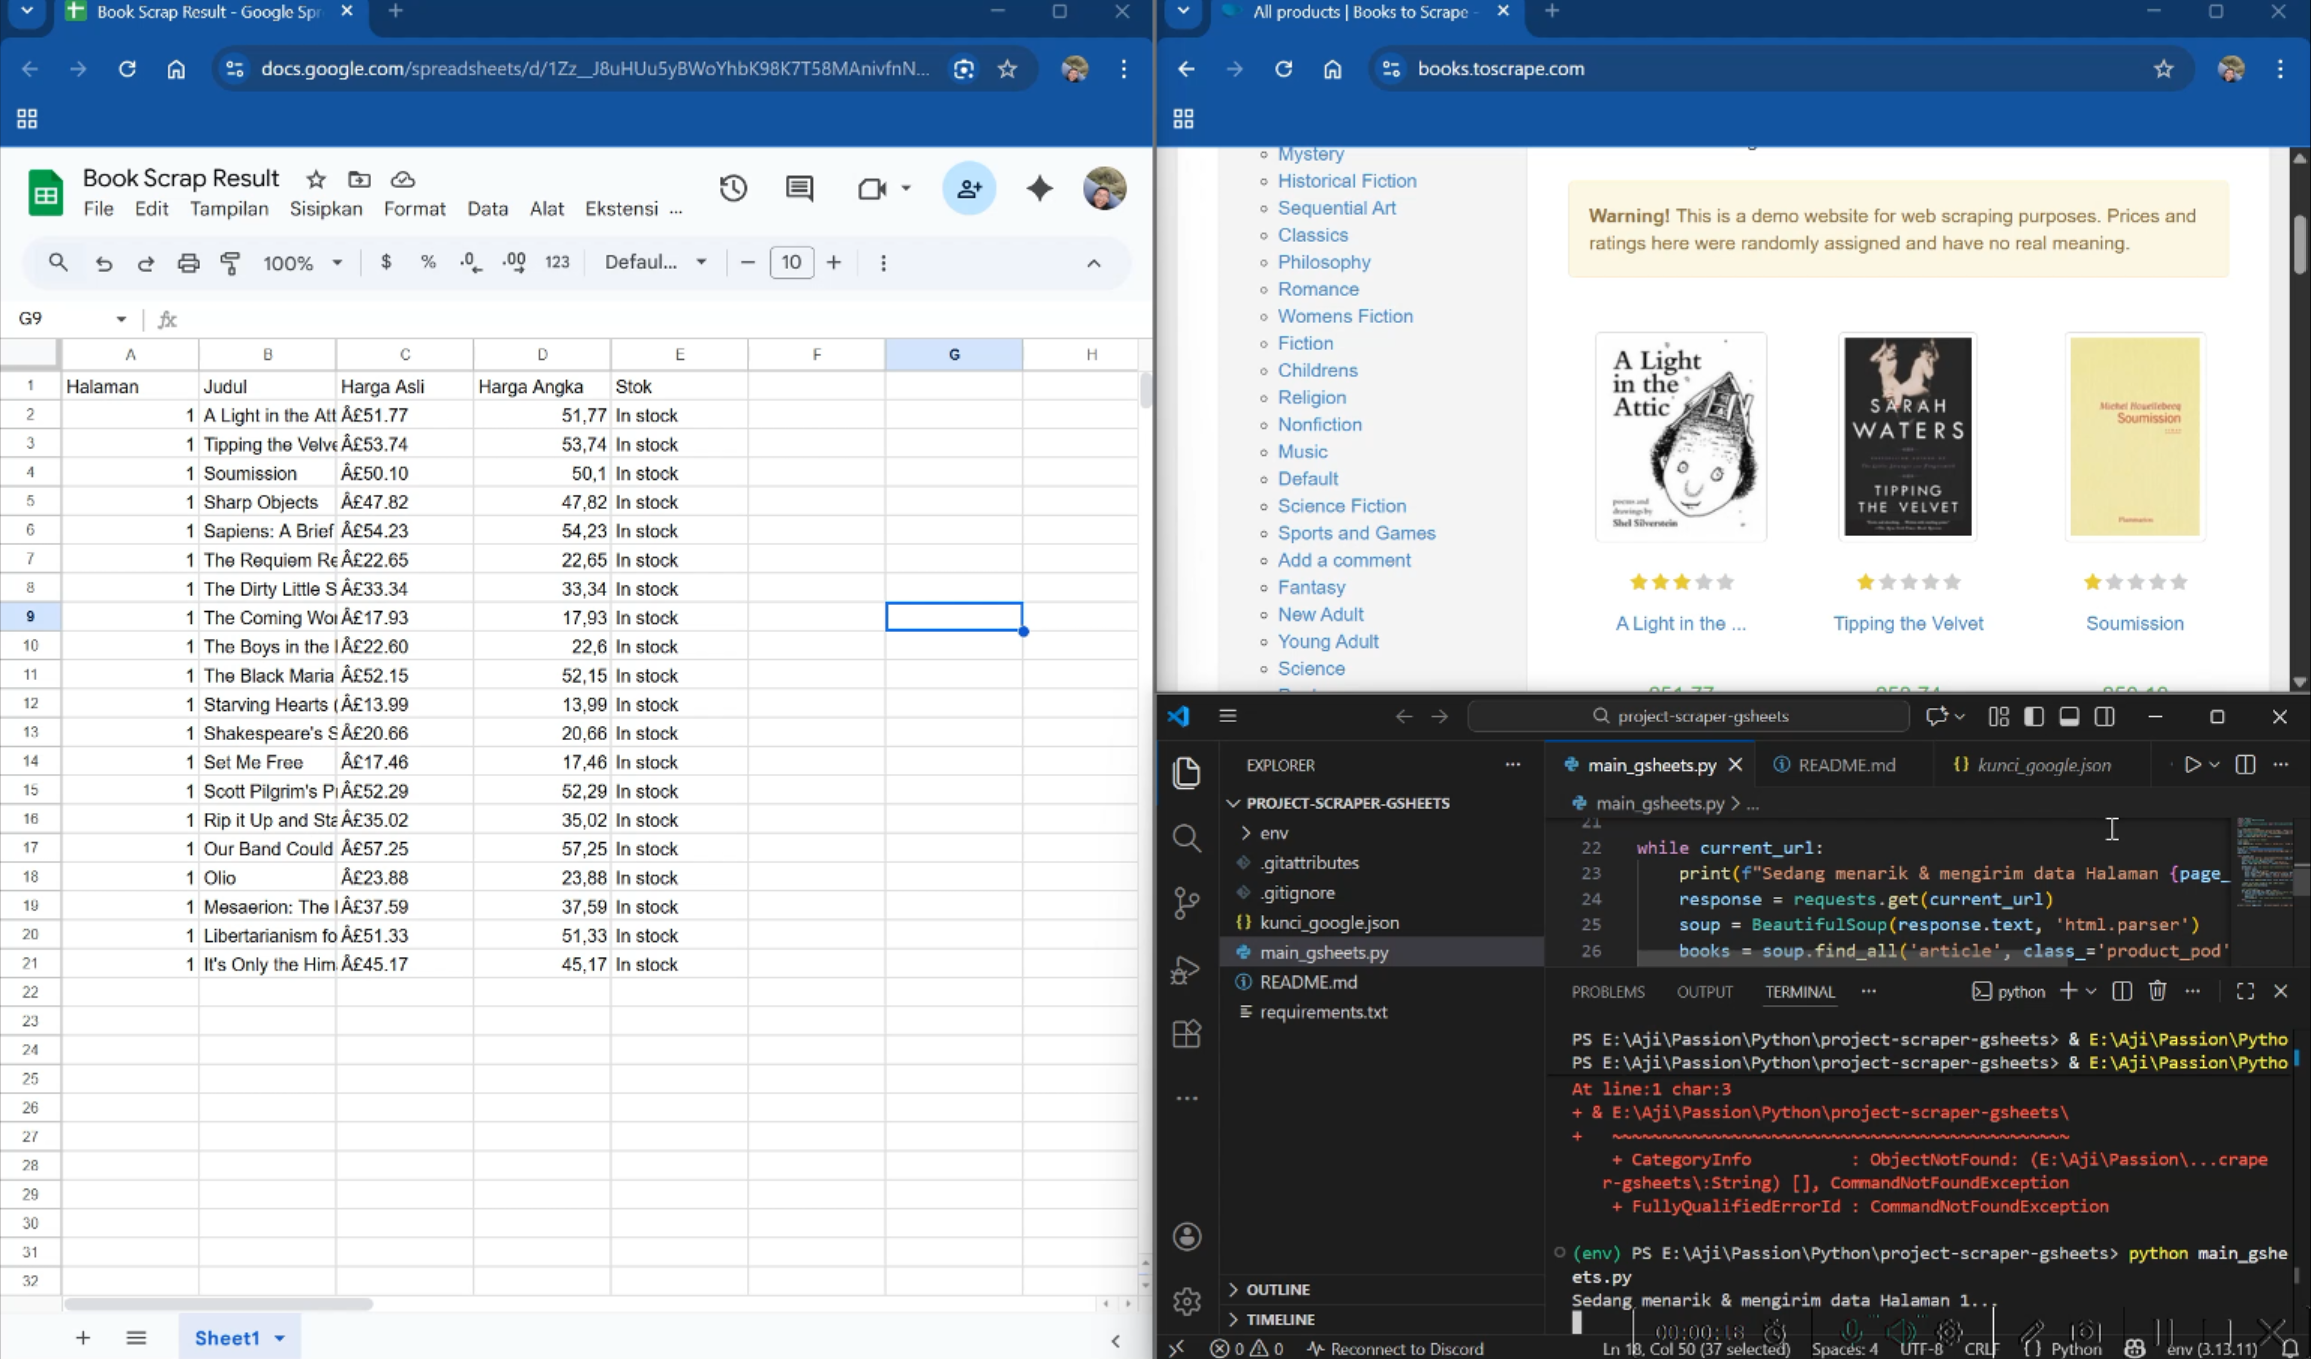Viewport: 2311px width, 1359px height.
Task: Open the Science Fiction category link
Action: click(1341, 506)
